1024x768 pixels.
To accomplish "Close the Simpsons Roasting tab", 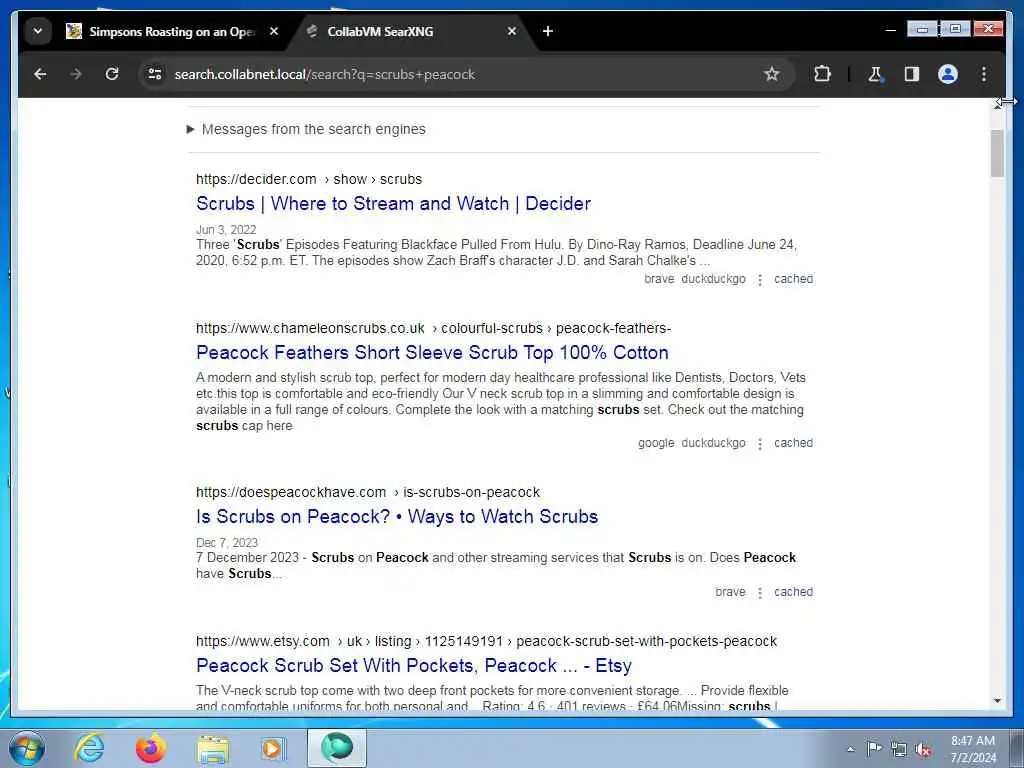I will point(274,31).
